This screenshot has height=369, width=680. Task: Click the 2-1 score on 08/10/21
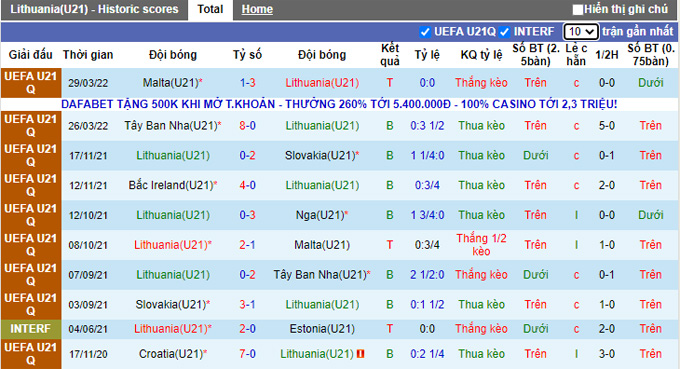coord(248,245)
